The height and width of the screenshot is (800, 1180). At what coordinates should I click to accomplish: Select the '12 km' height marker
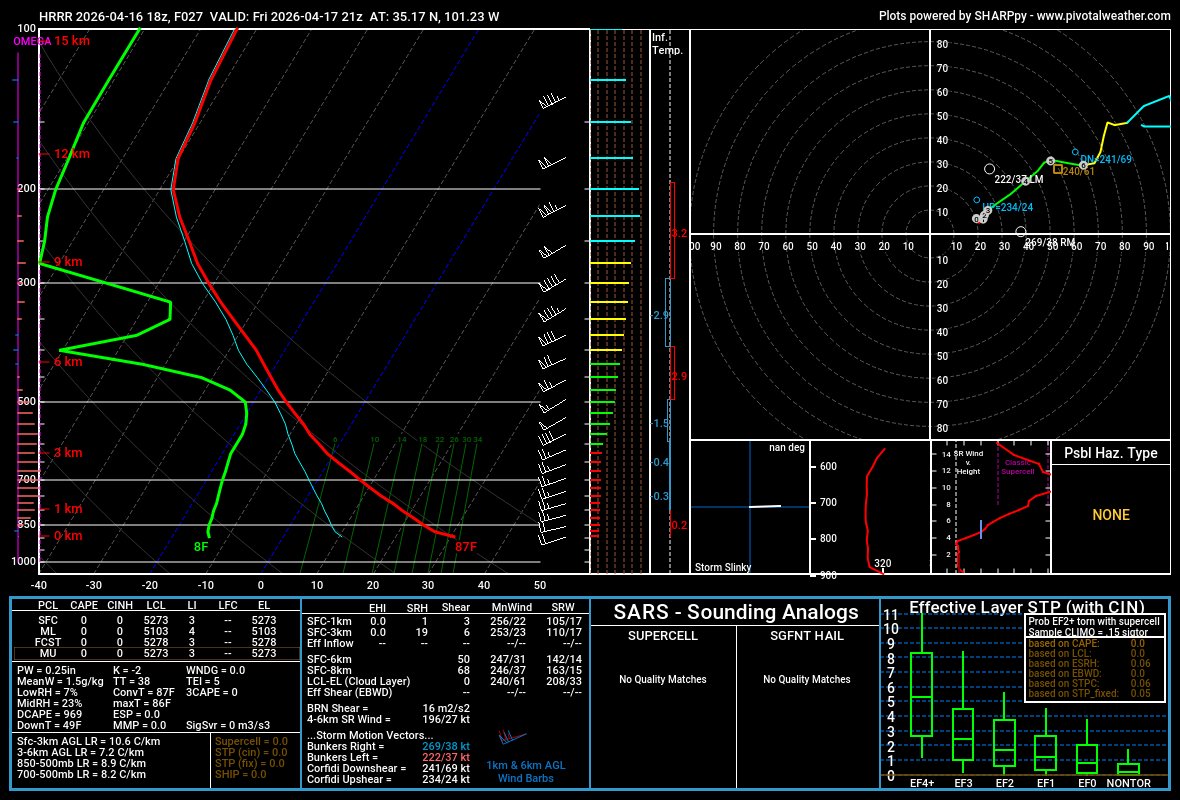tap(71, 154)
